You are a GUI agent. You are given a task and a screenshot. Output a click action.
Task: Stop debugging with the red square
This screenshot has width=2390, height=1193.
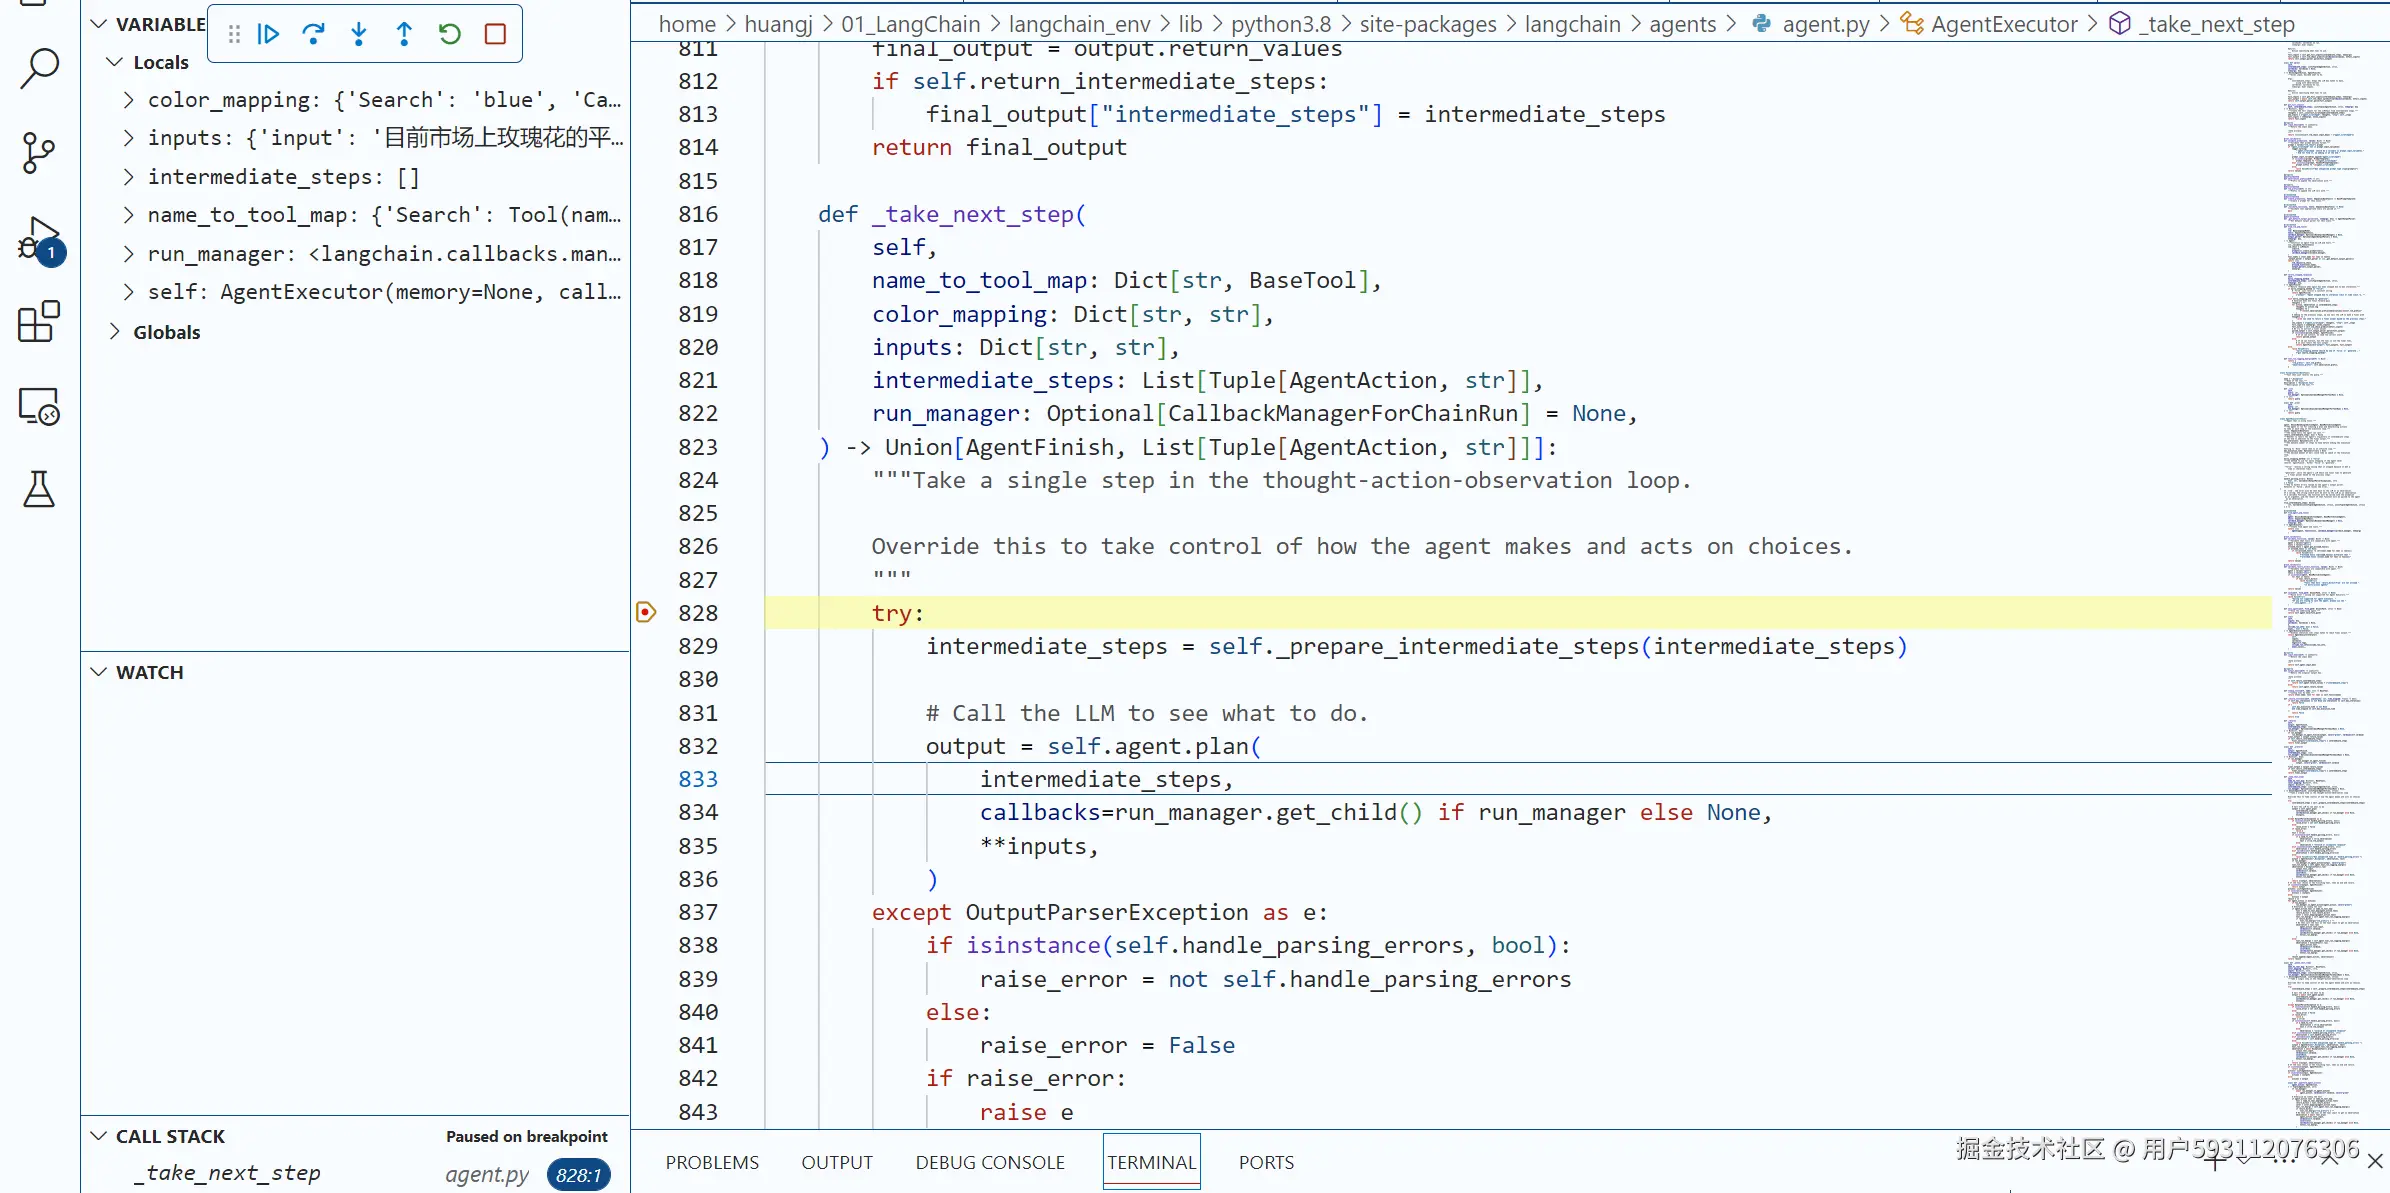pyautogui.click(x=495, y=34)
